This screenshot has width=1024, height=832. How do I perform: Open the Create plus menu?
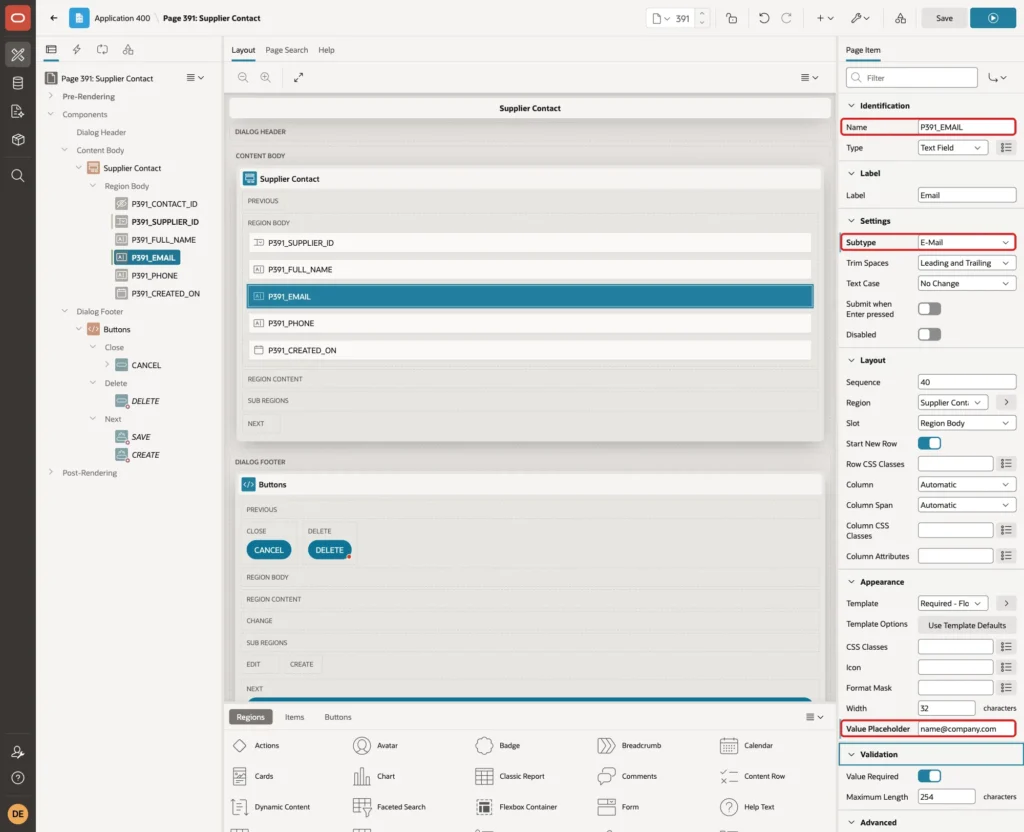pos(825,18)
